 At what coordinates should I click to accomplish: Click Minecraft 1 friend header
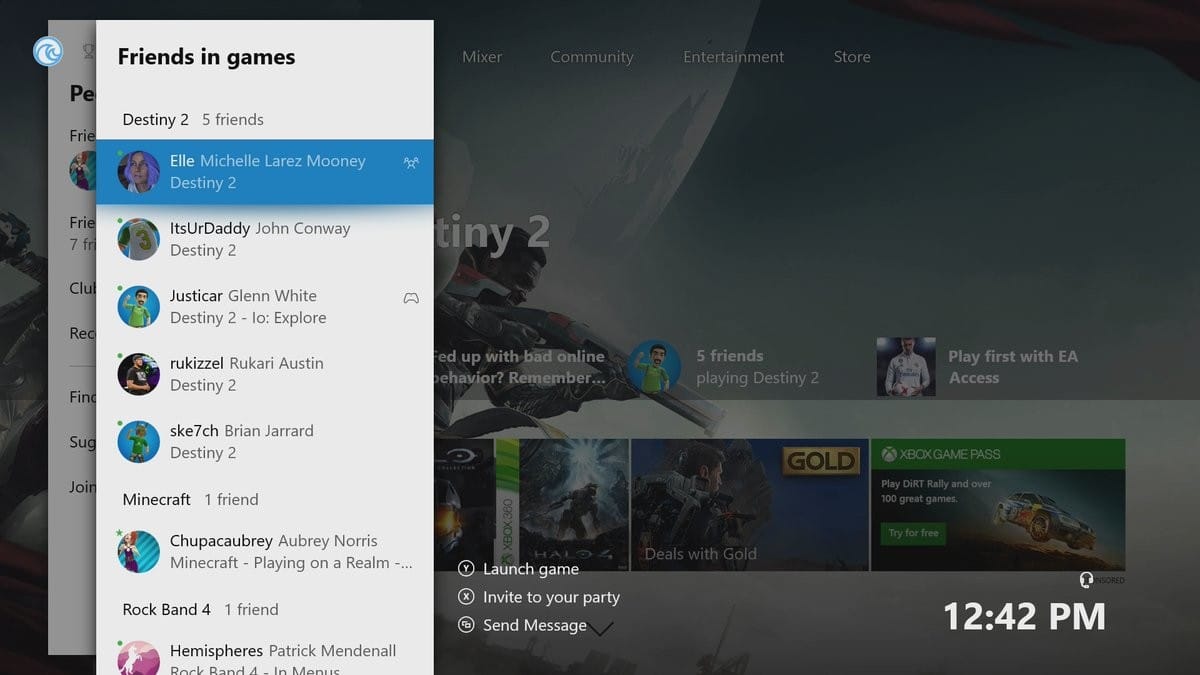190,499
